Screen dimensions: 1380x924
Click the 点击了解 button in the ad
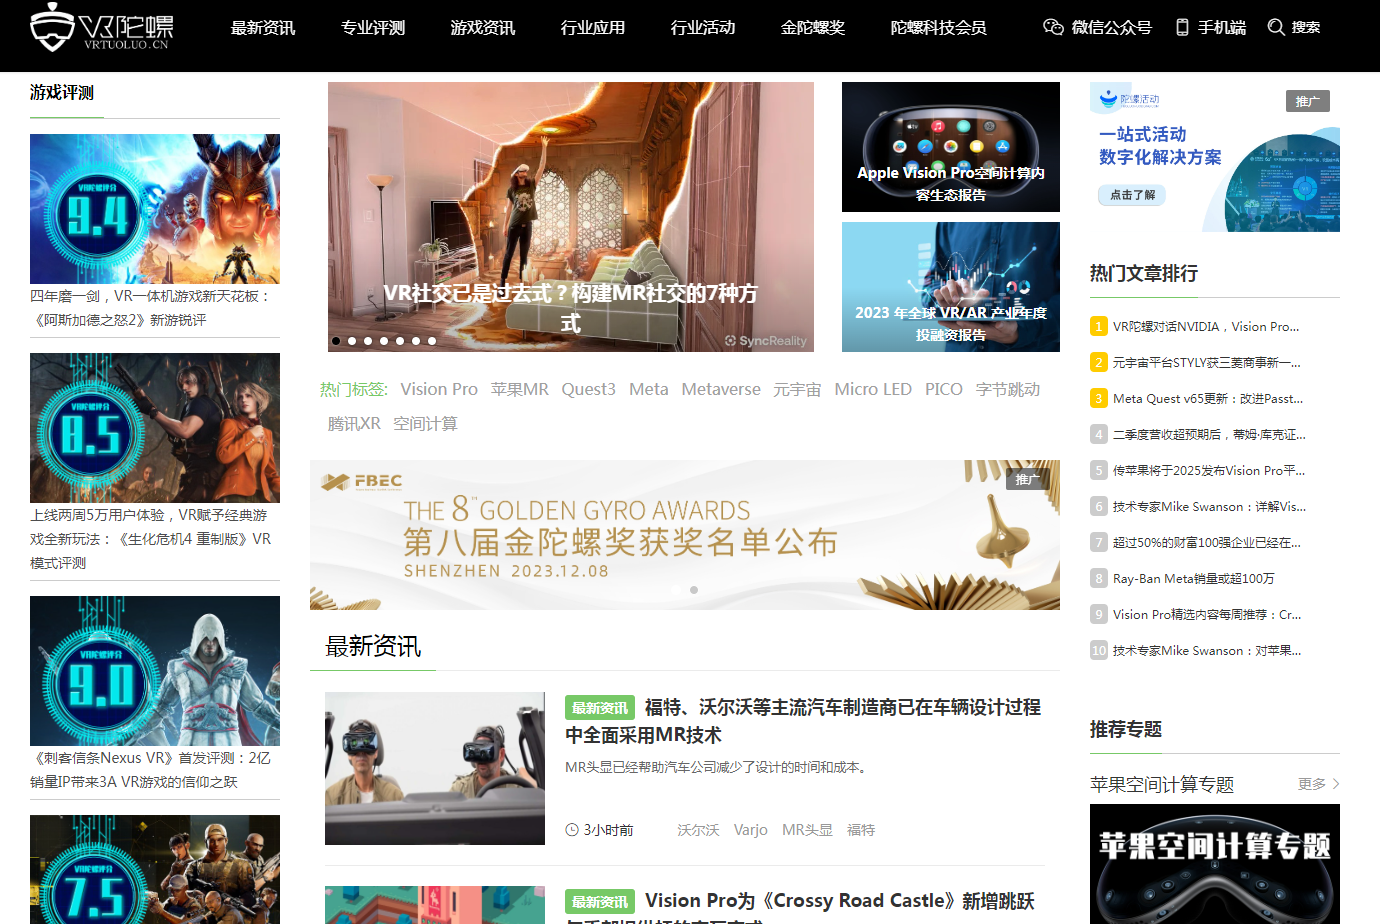click(1132, 195)
